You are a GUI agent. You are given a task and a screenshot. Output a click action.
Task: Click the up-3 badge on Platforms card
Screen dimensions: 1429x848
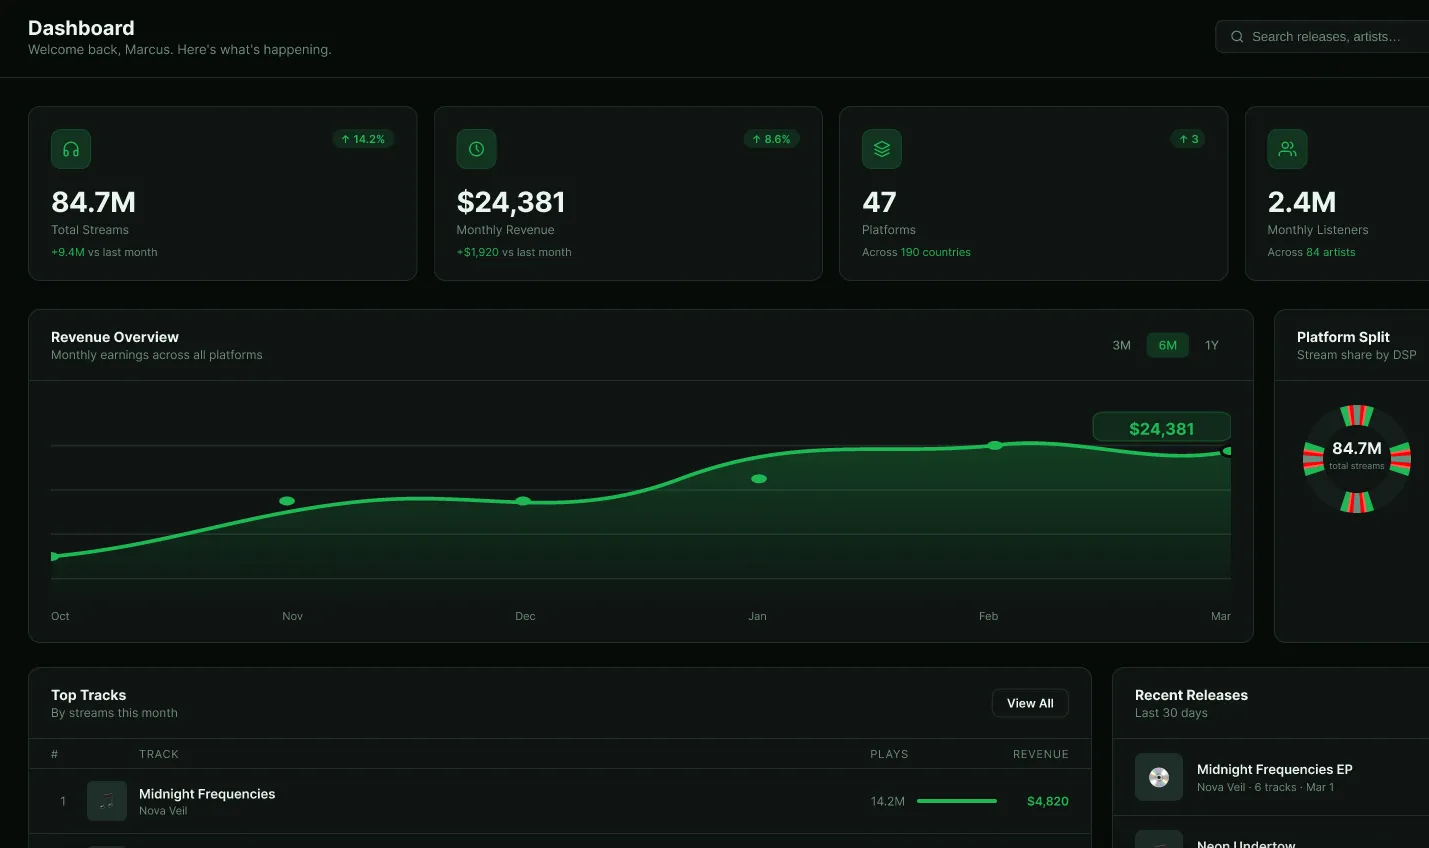1188,139
